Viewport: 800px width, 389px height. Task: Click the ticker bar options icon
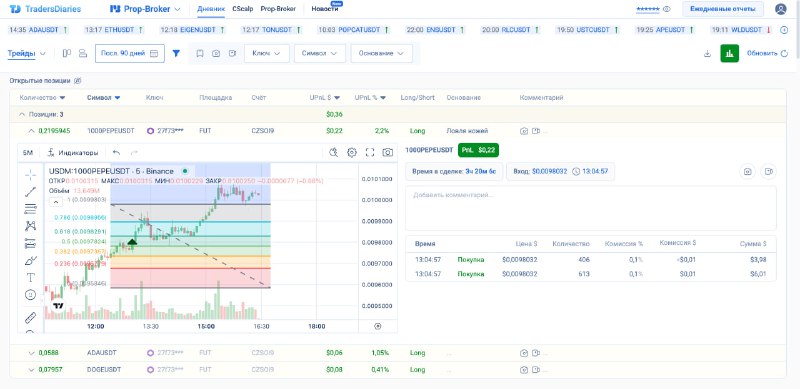784,30
